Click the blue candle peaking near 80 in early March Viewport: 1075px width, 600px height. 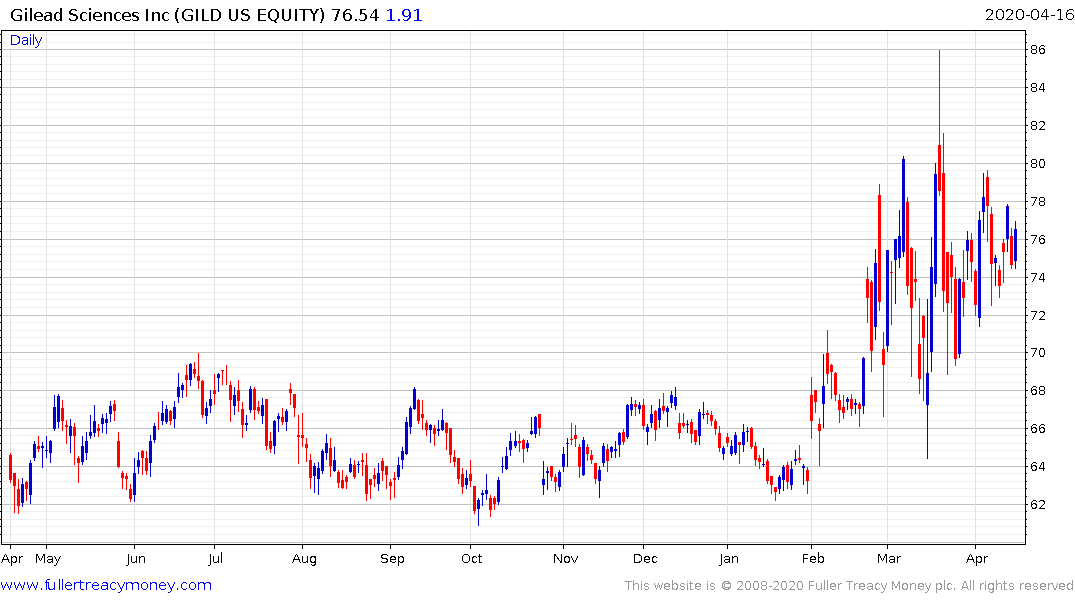point(904,206)
